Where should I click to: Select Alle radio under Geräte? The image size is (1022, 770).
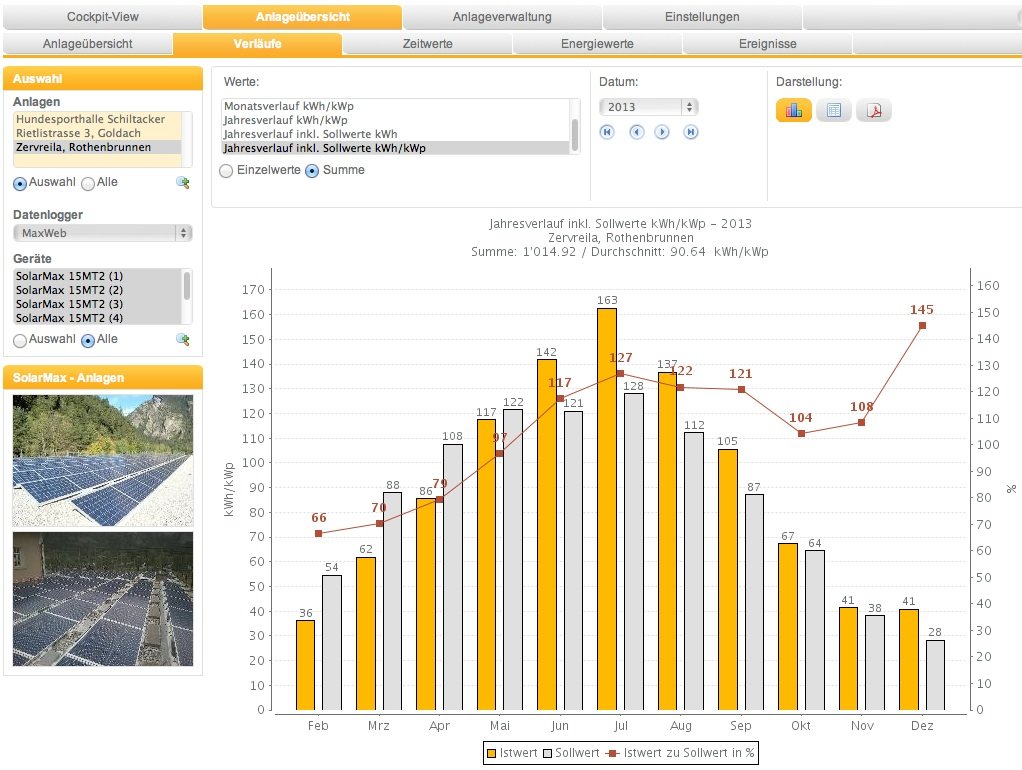point(88,340)
